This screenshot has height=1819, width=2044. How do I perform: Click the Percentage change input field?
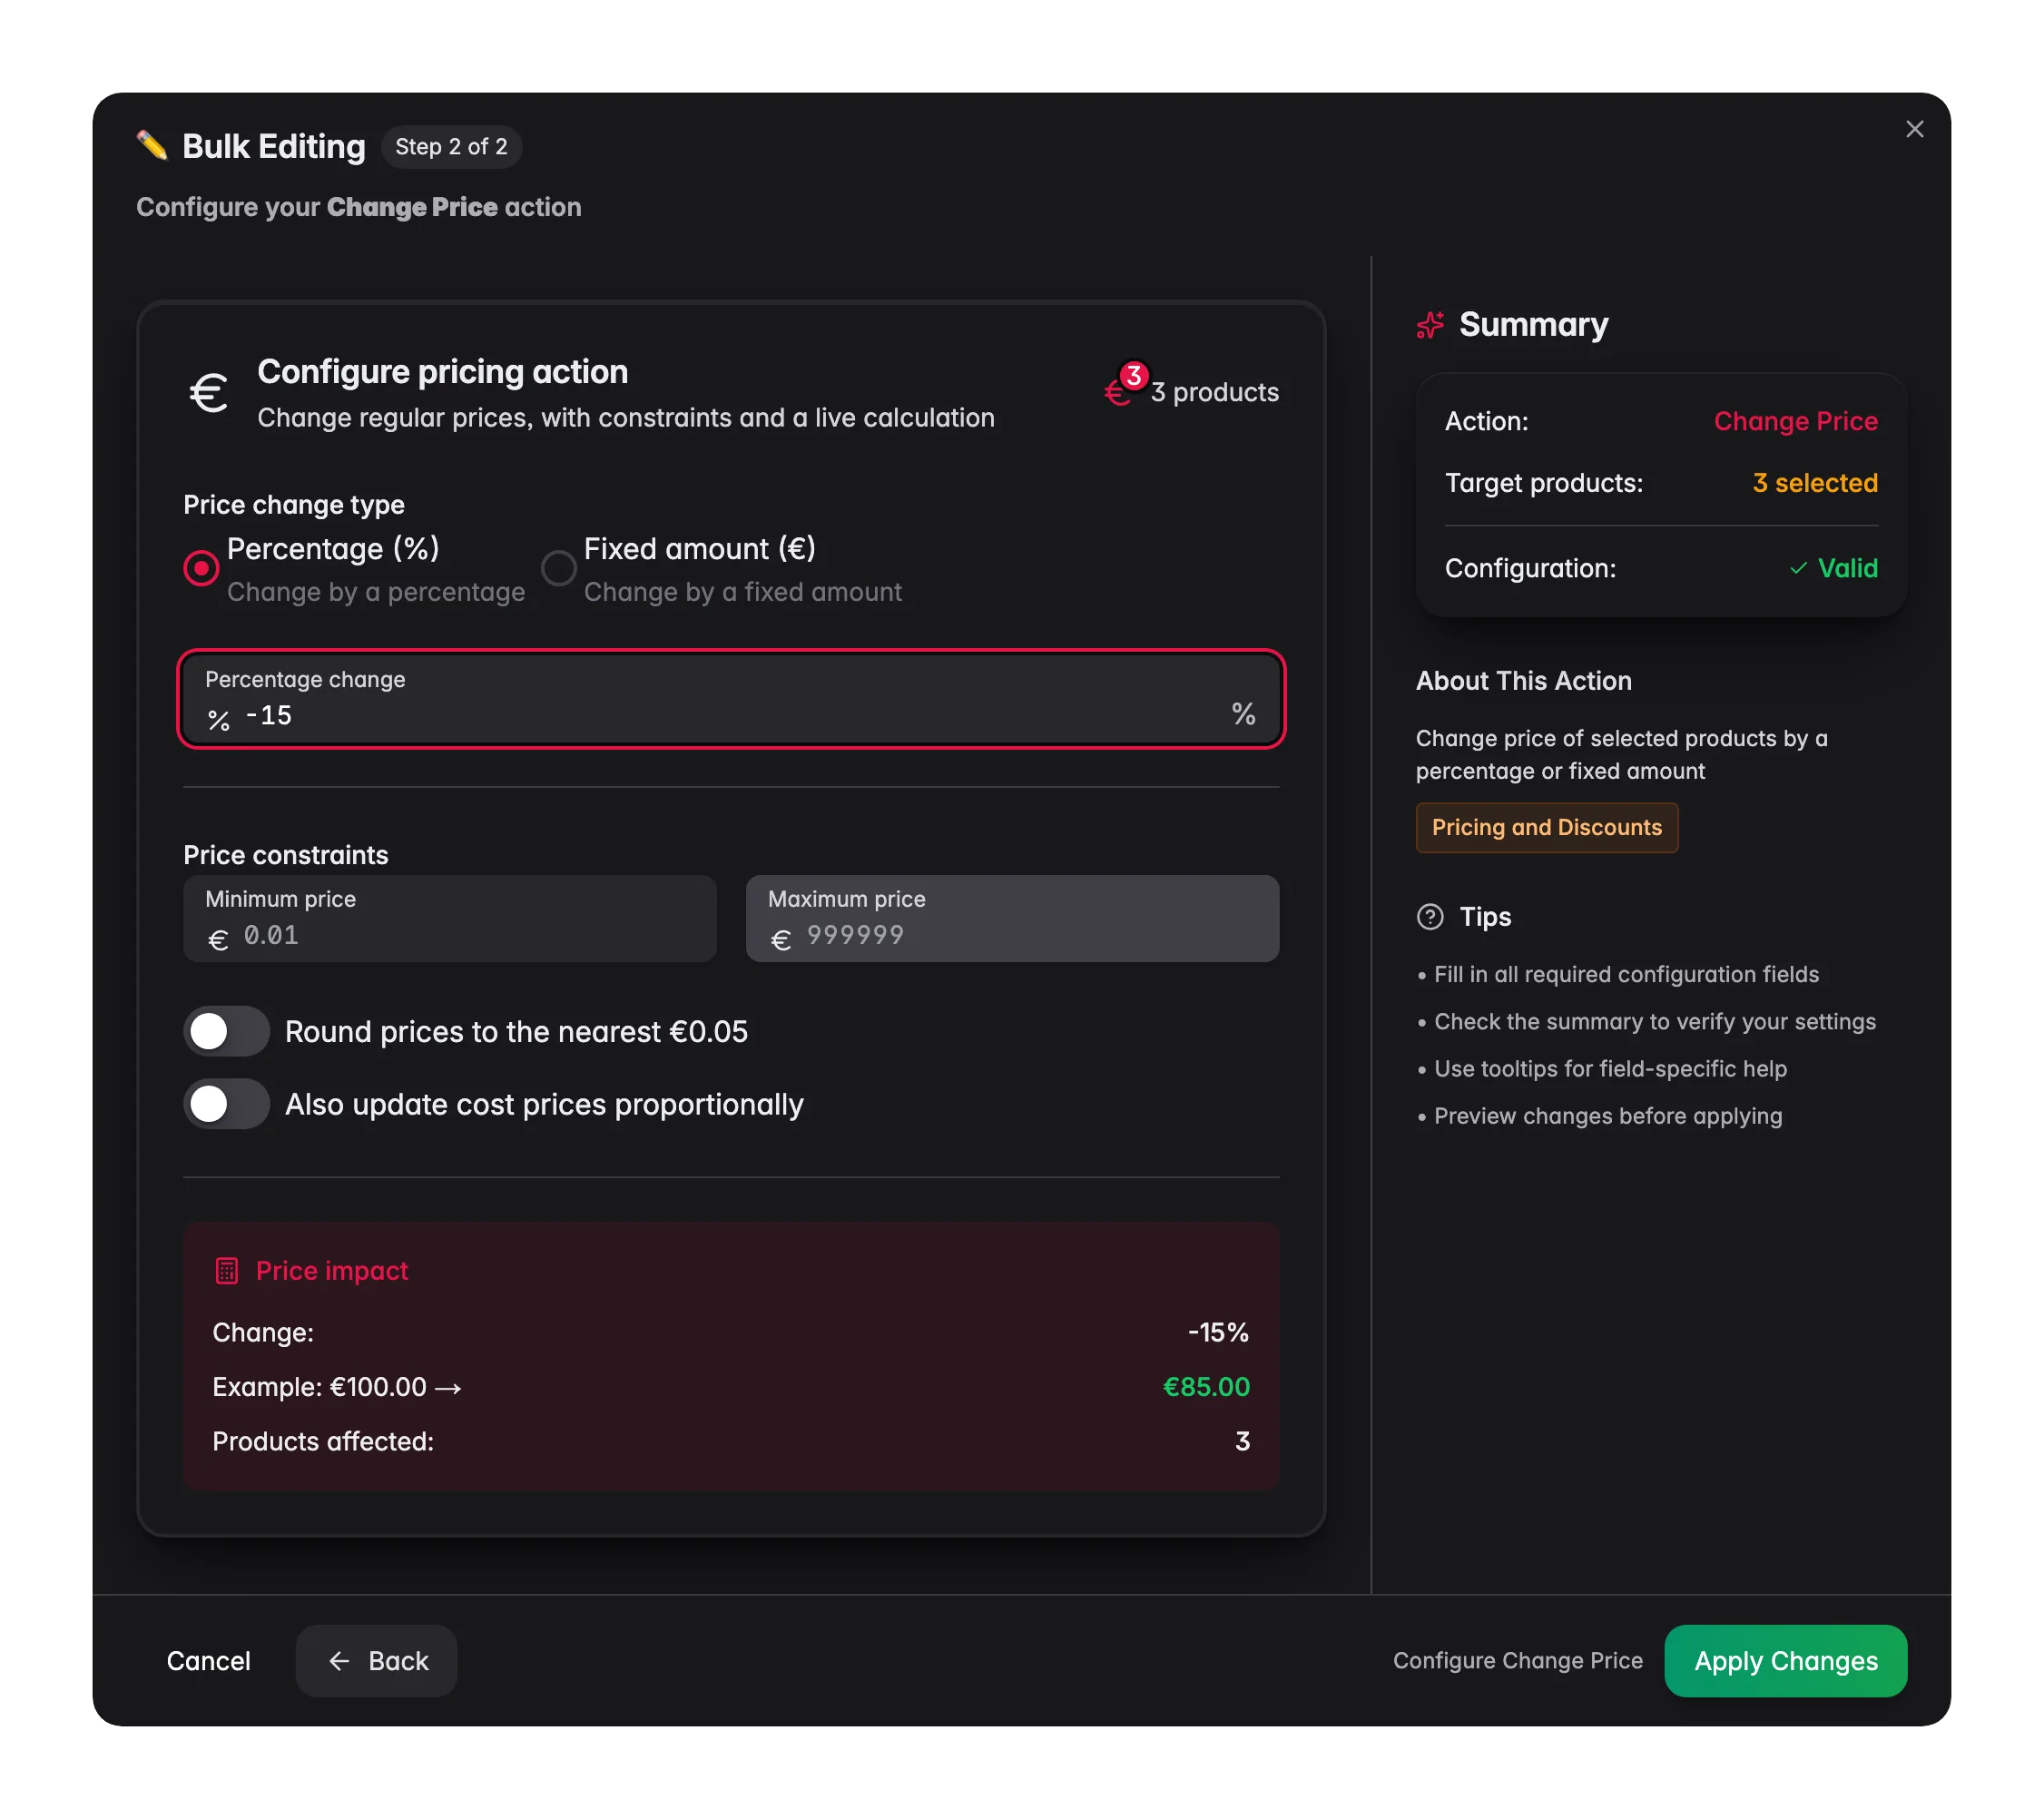pos(731,699)
